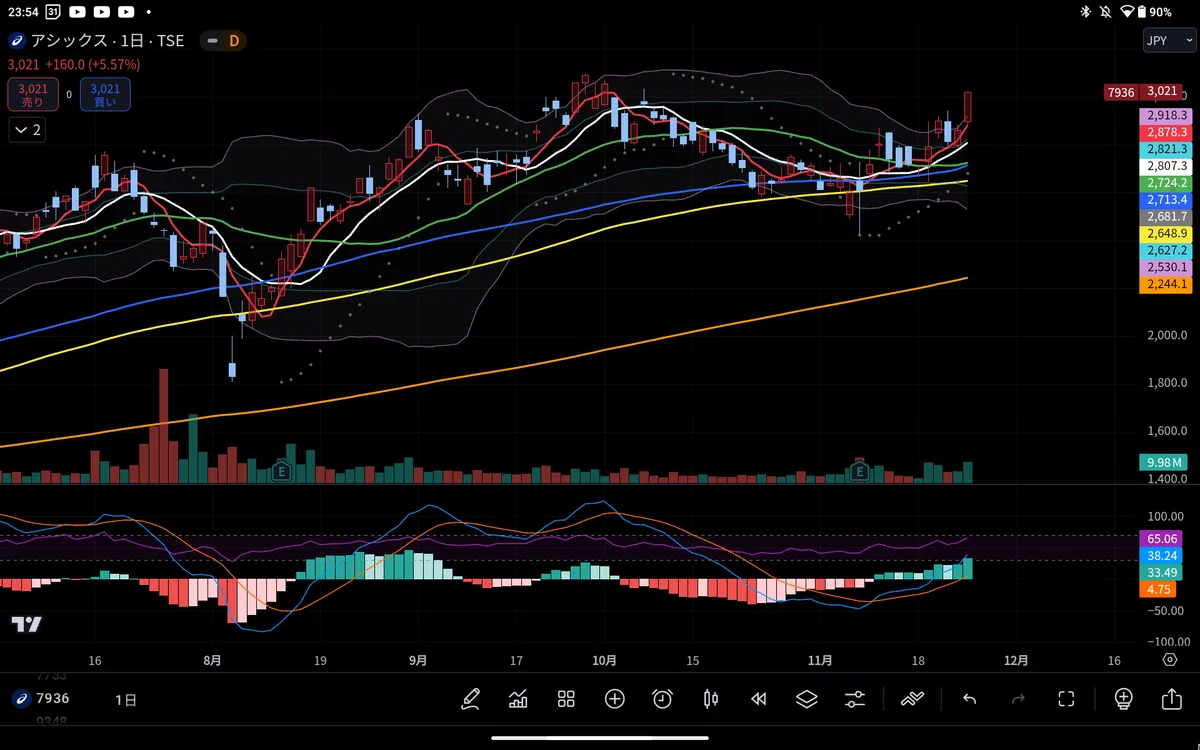Tap the 2,000.0 price axis label
Viewport: 1200px width, 750px height.
pos(1167,335)
